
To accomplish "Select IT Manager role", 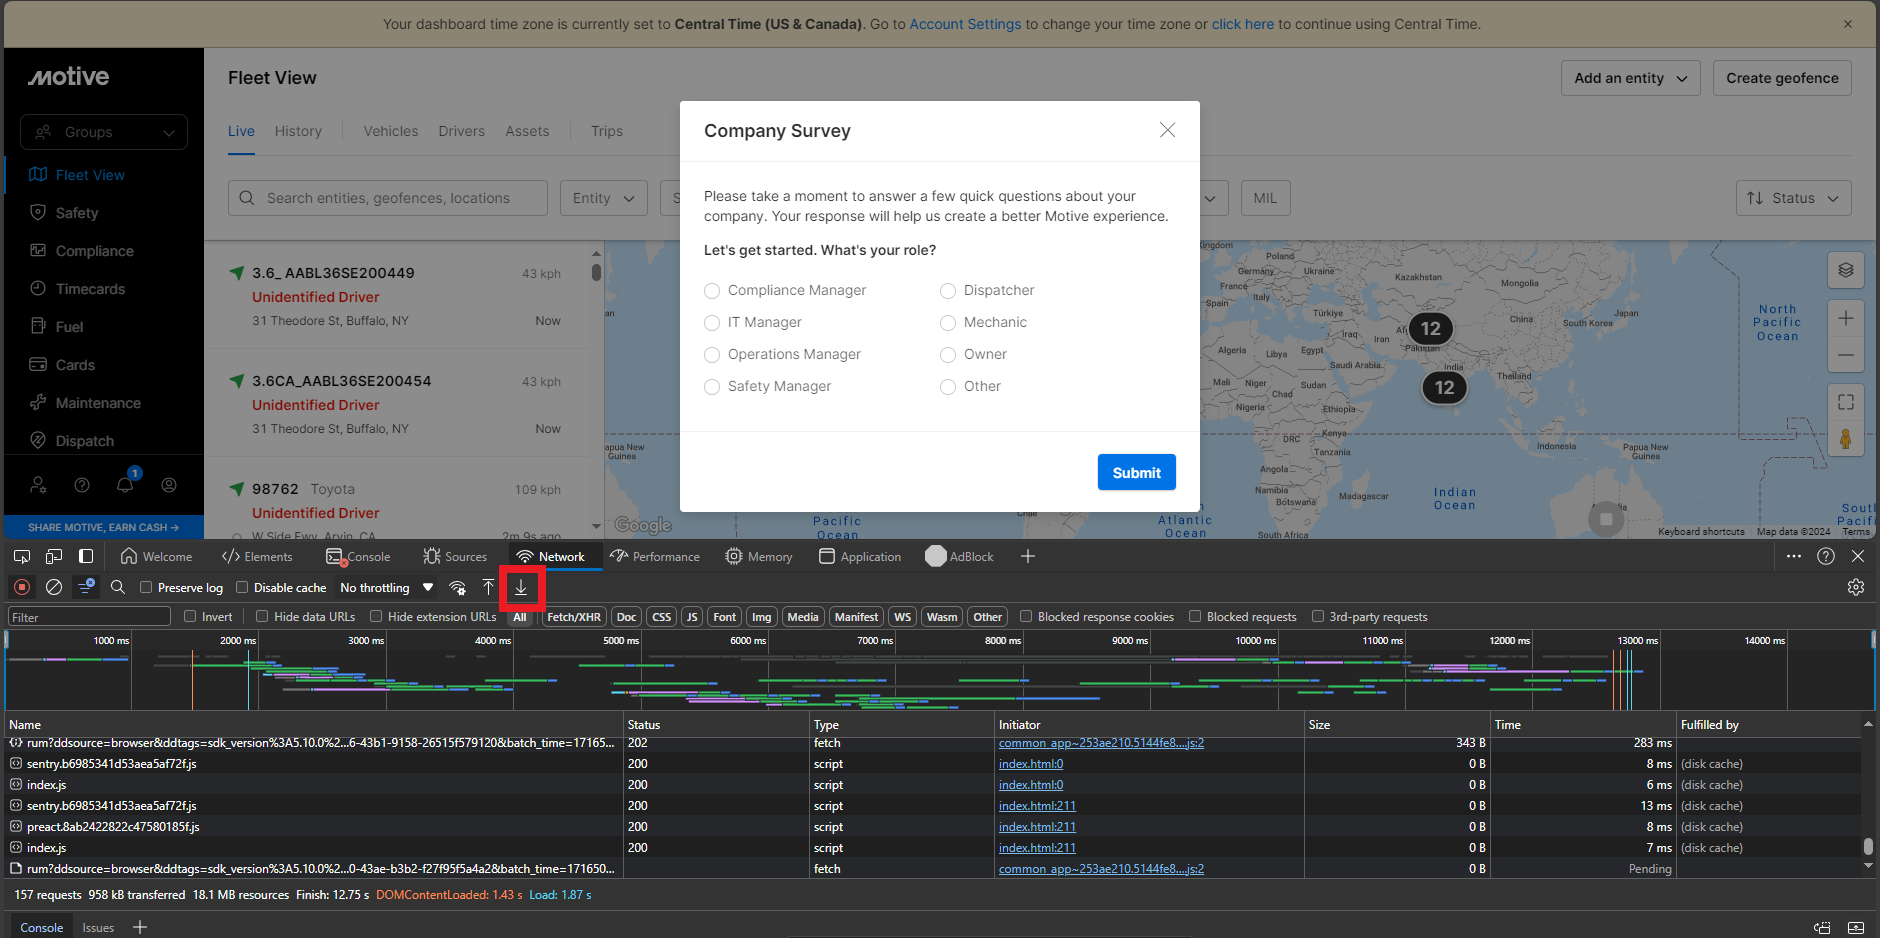I will (x=712, y=323).
